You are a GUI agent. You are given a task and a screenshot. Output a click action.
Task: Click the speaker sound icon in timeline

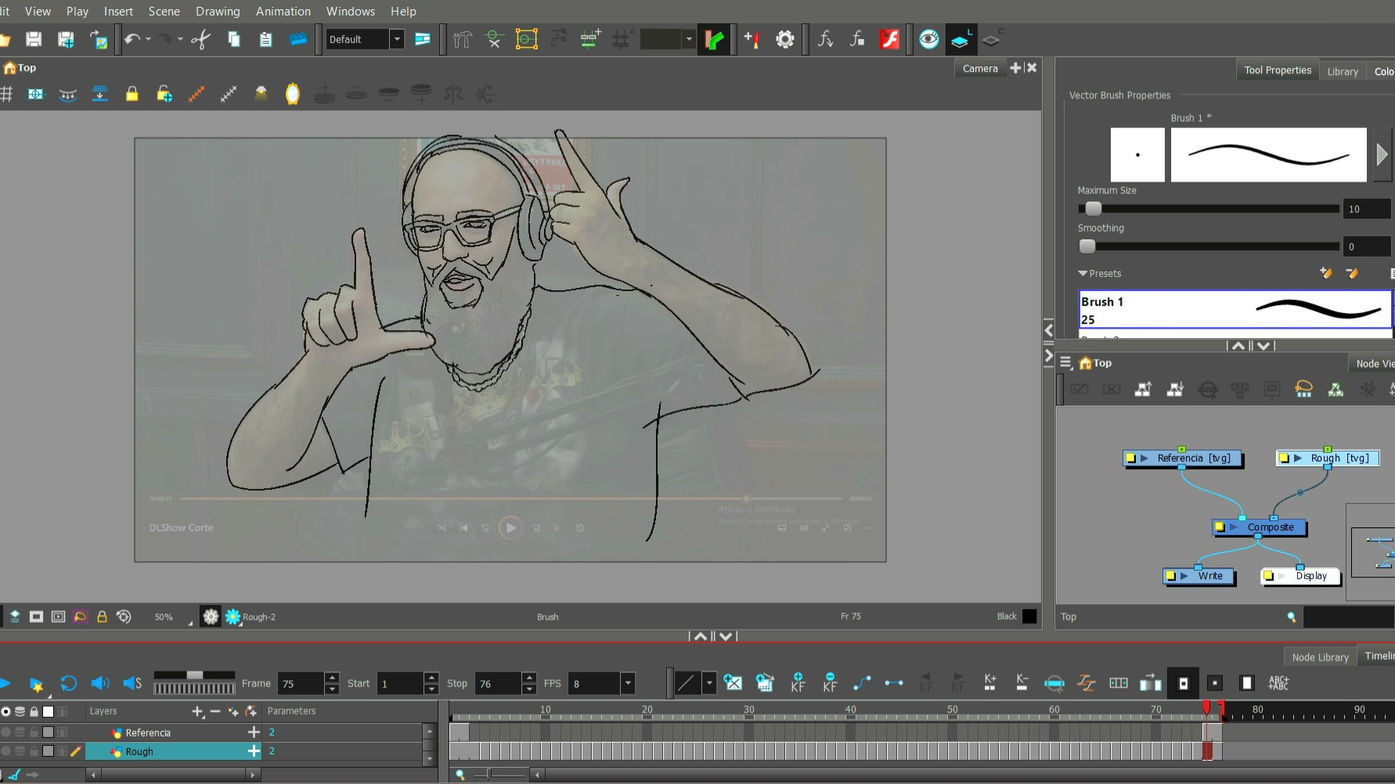pyautogui.click(x=100, y=683)
